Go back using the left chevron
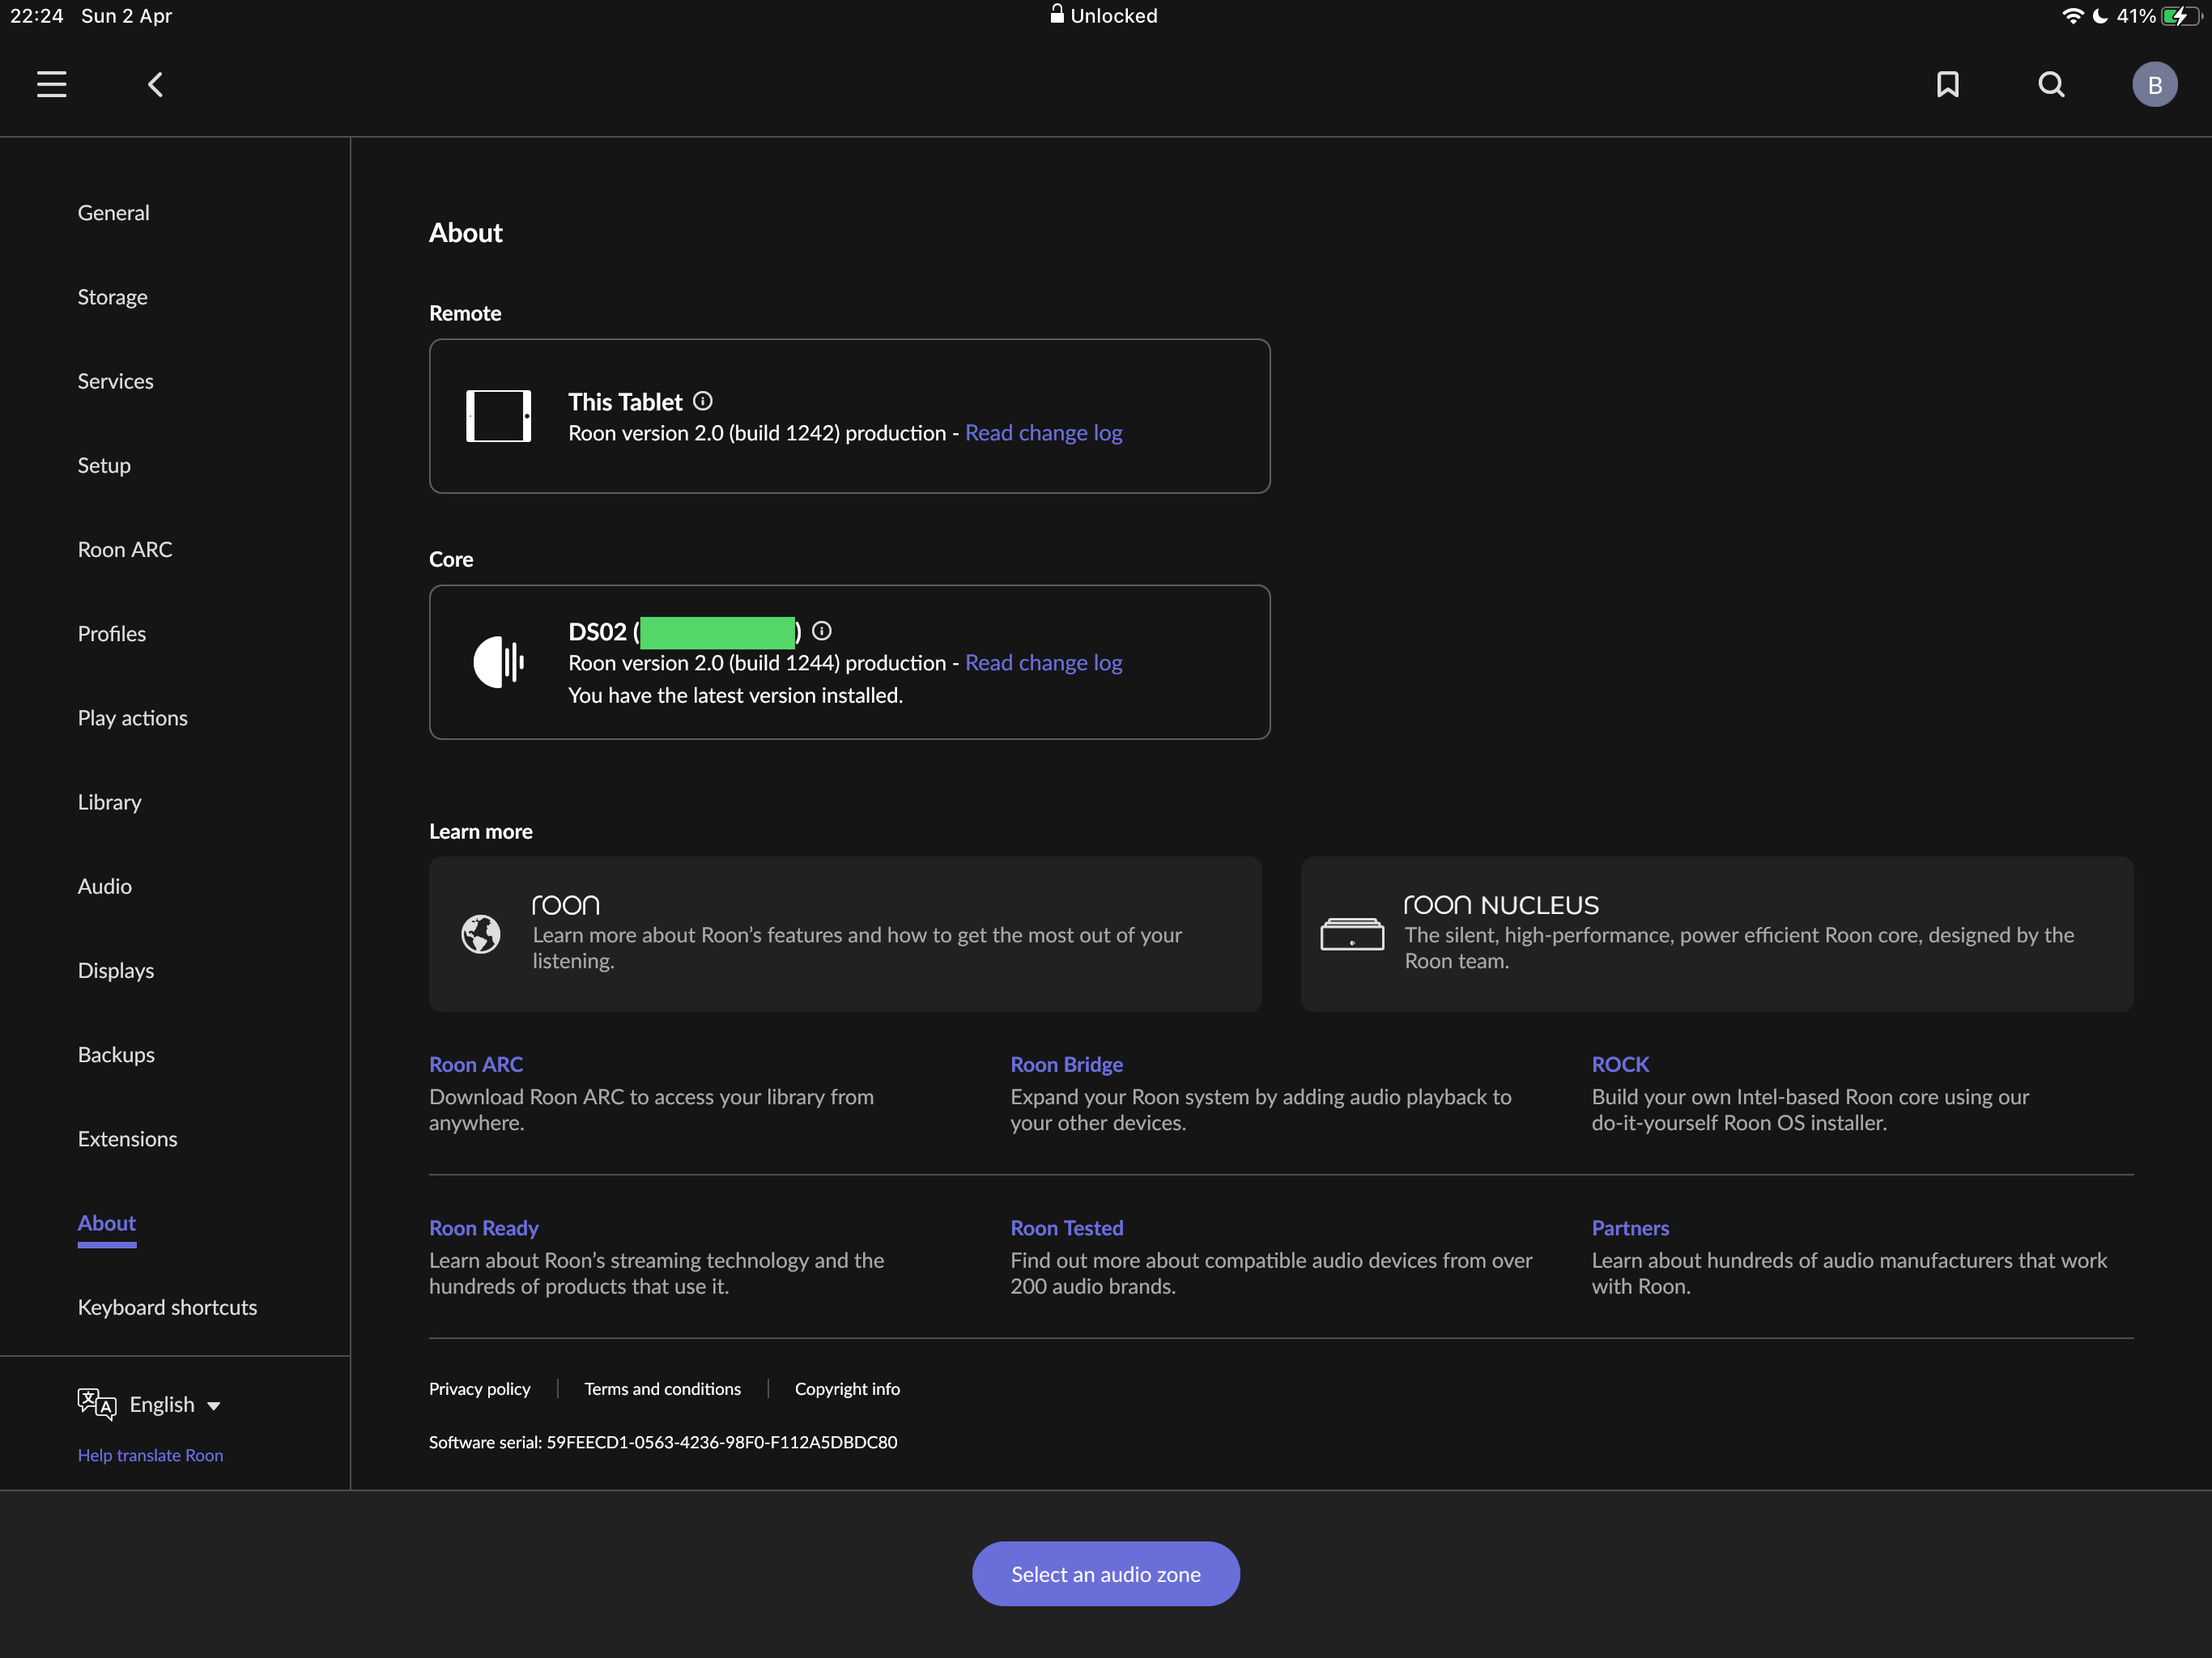2212x1658 pixels. [155, 84]
